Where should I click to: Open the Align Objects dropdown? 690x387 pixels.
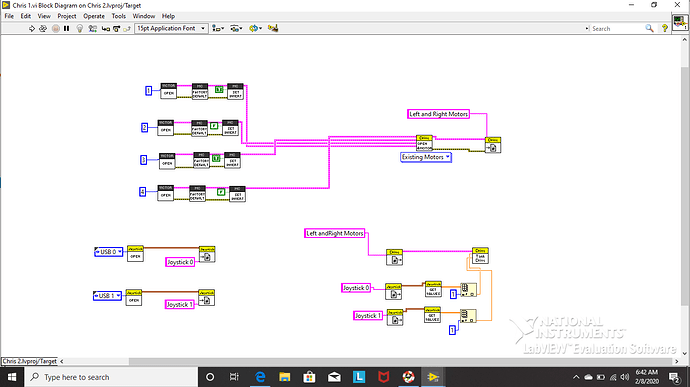[218, 28]
